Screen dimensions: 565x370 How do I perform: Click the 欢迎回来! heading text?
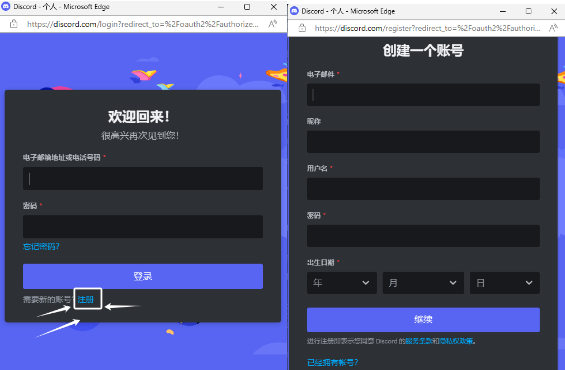139,116
